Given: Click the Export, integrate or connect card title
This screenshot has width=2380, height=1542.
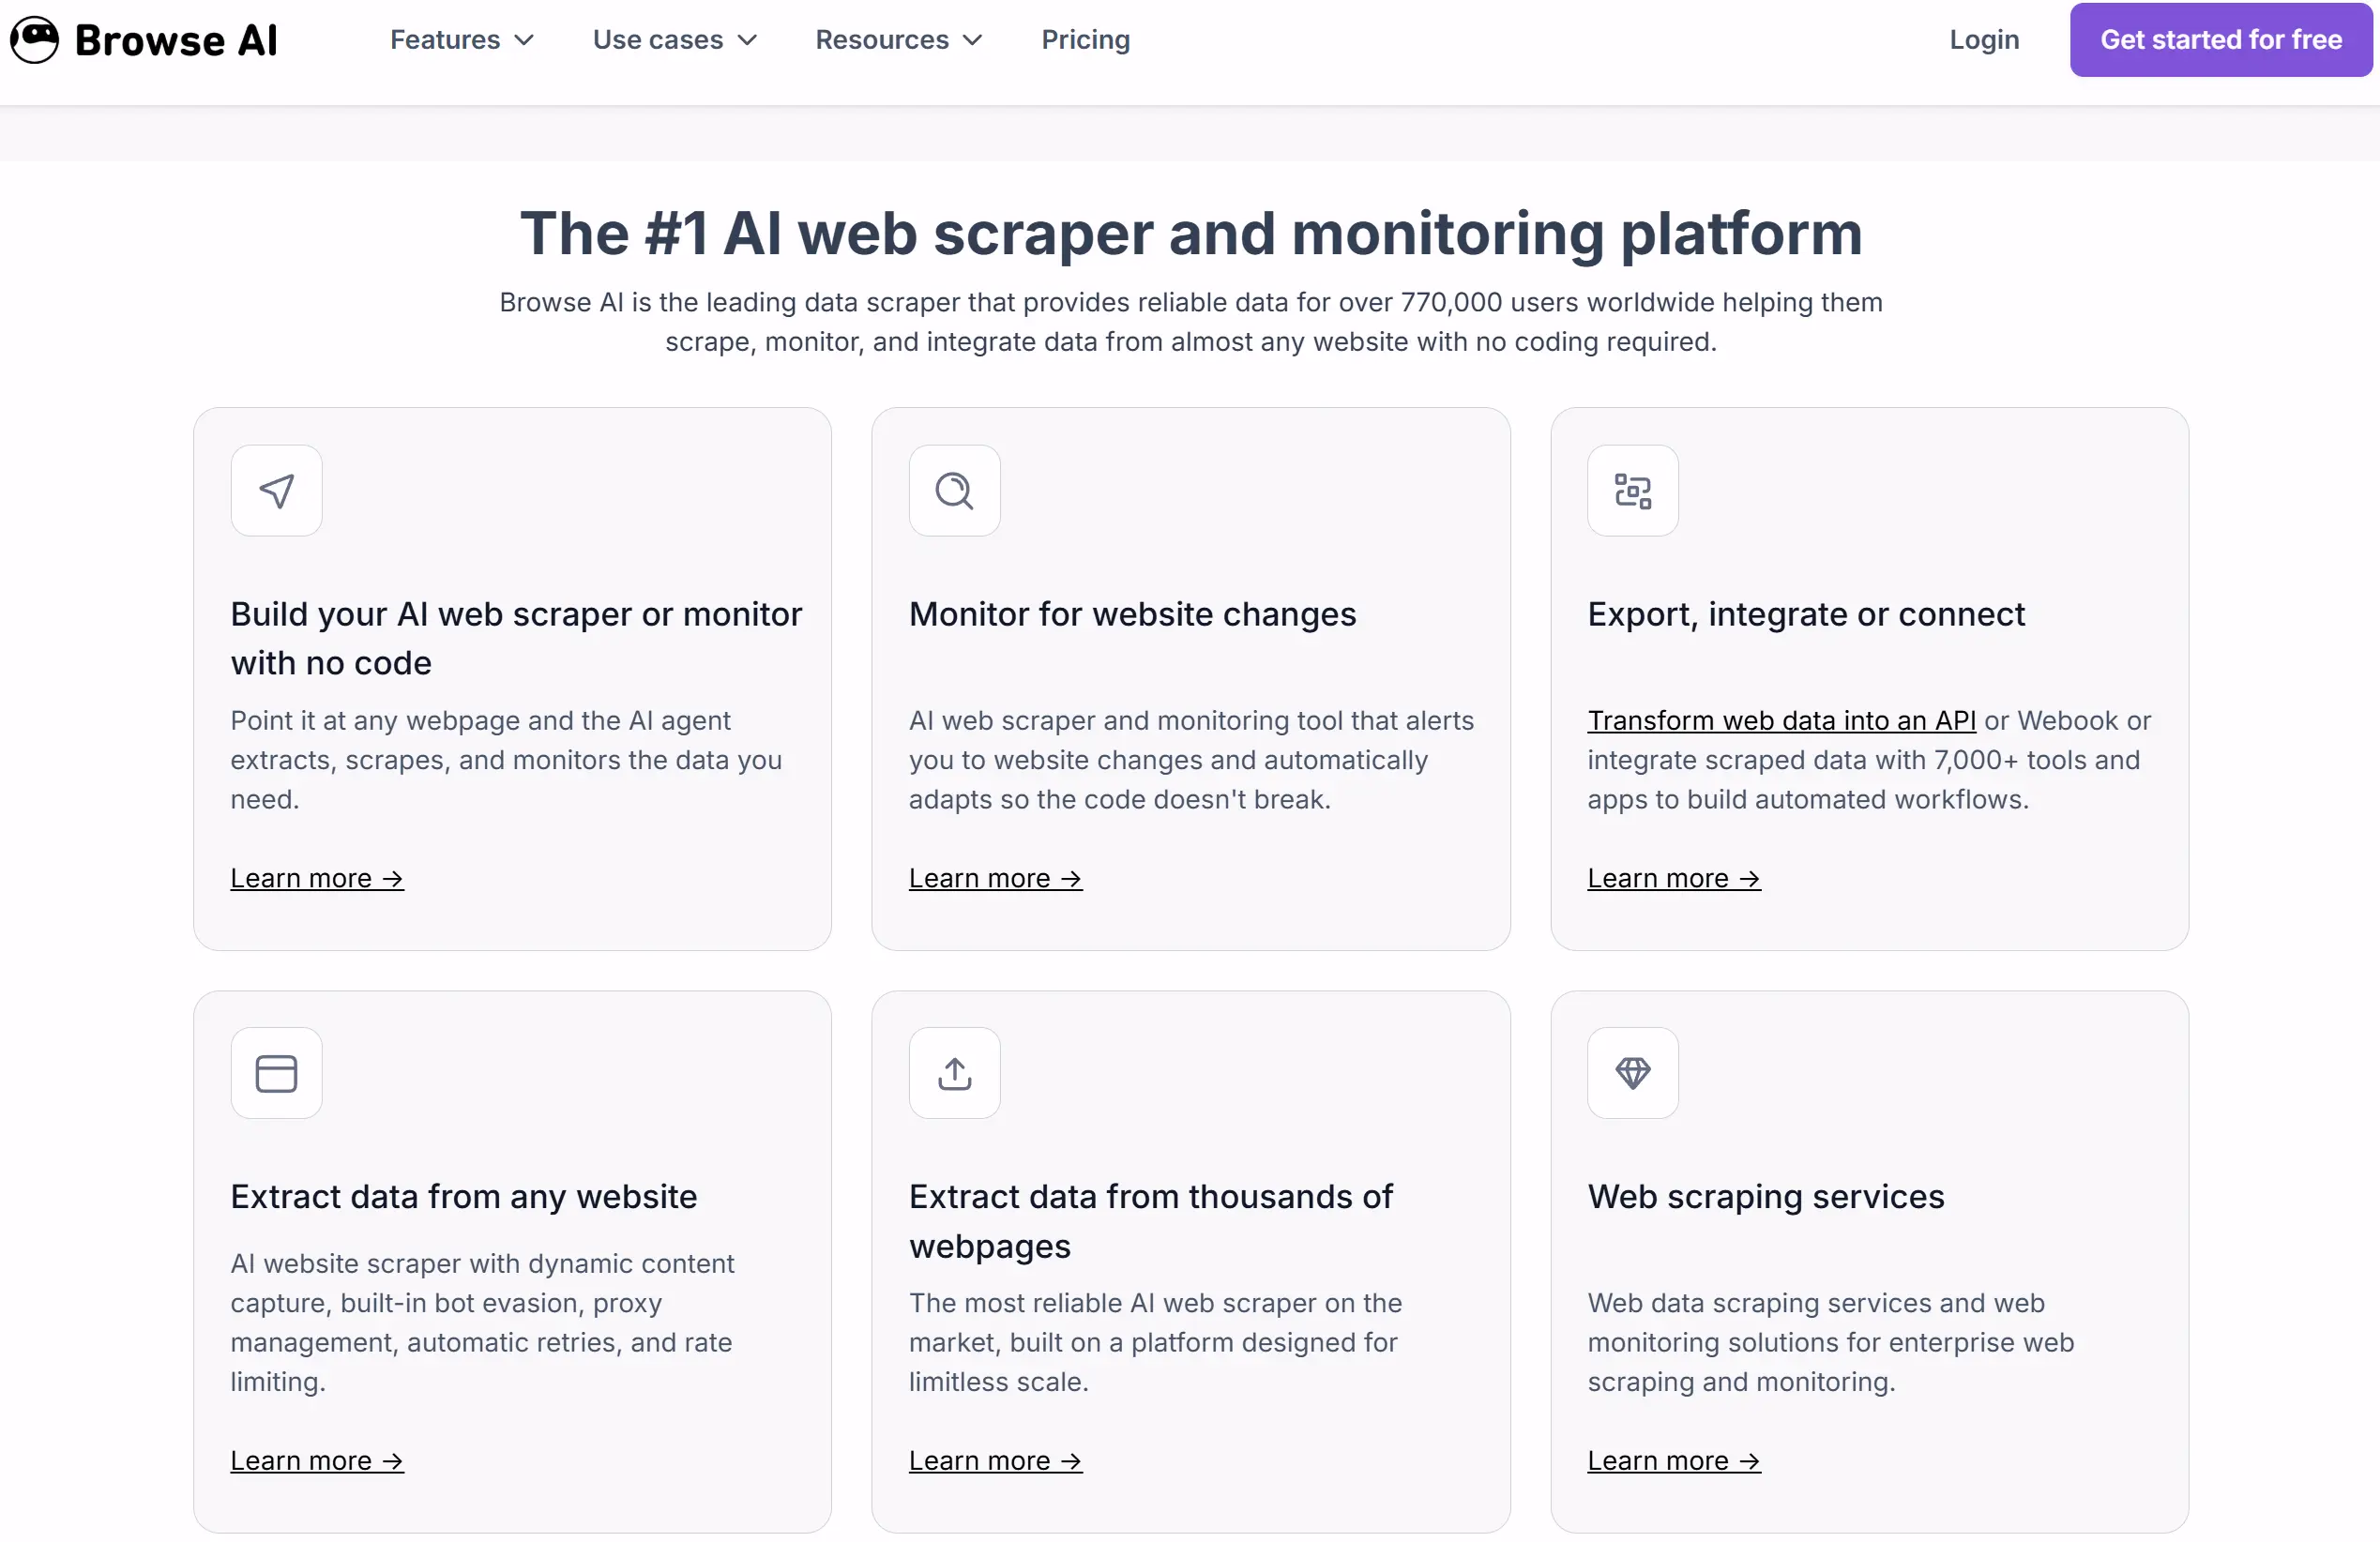Looking at the screenshot, I should (x=1806, y=614).
